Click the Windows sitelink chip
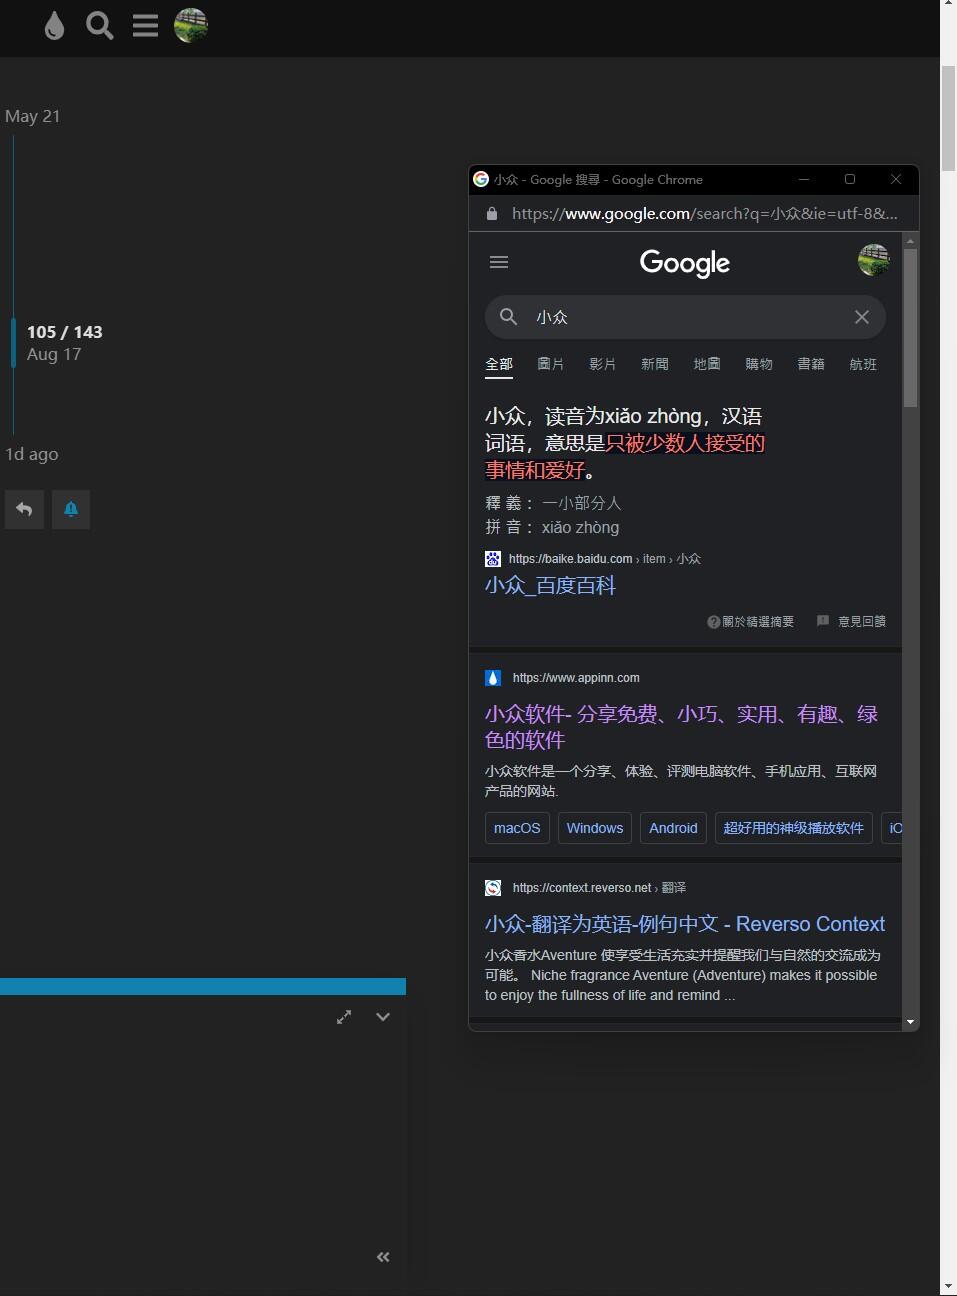Viewport: 957px width, 1296px height. (594, 828)
